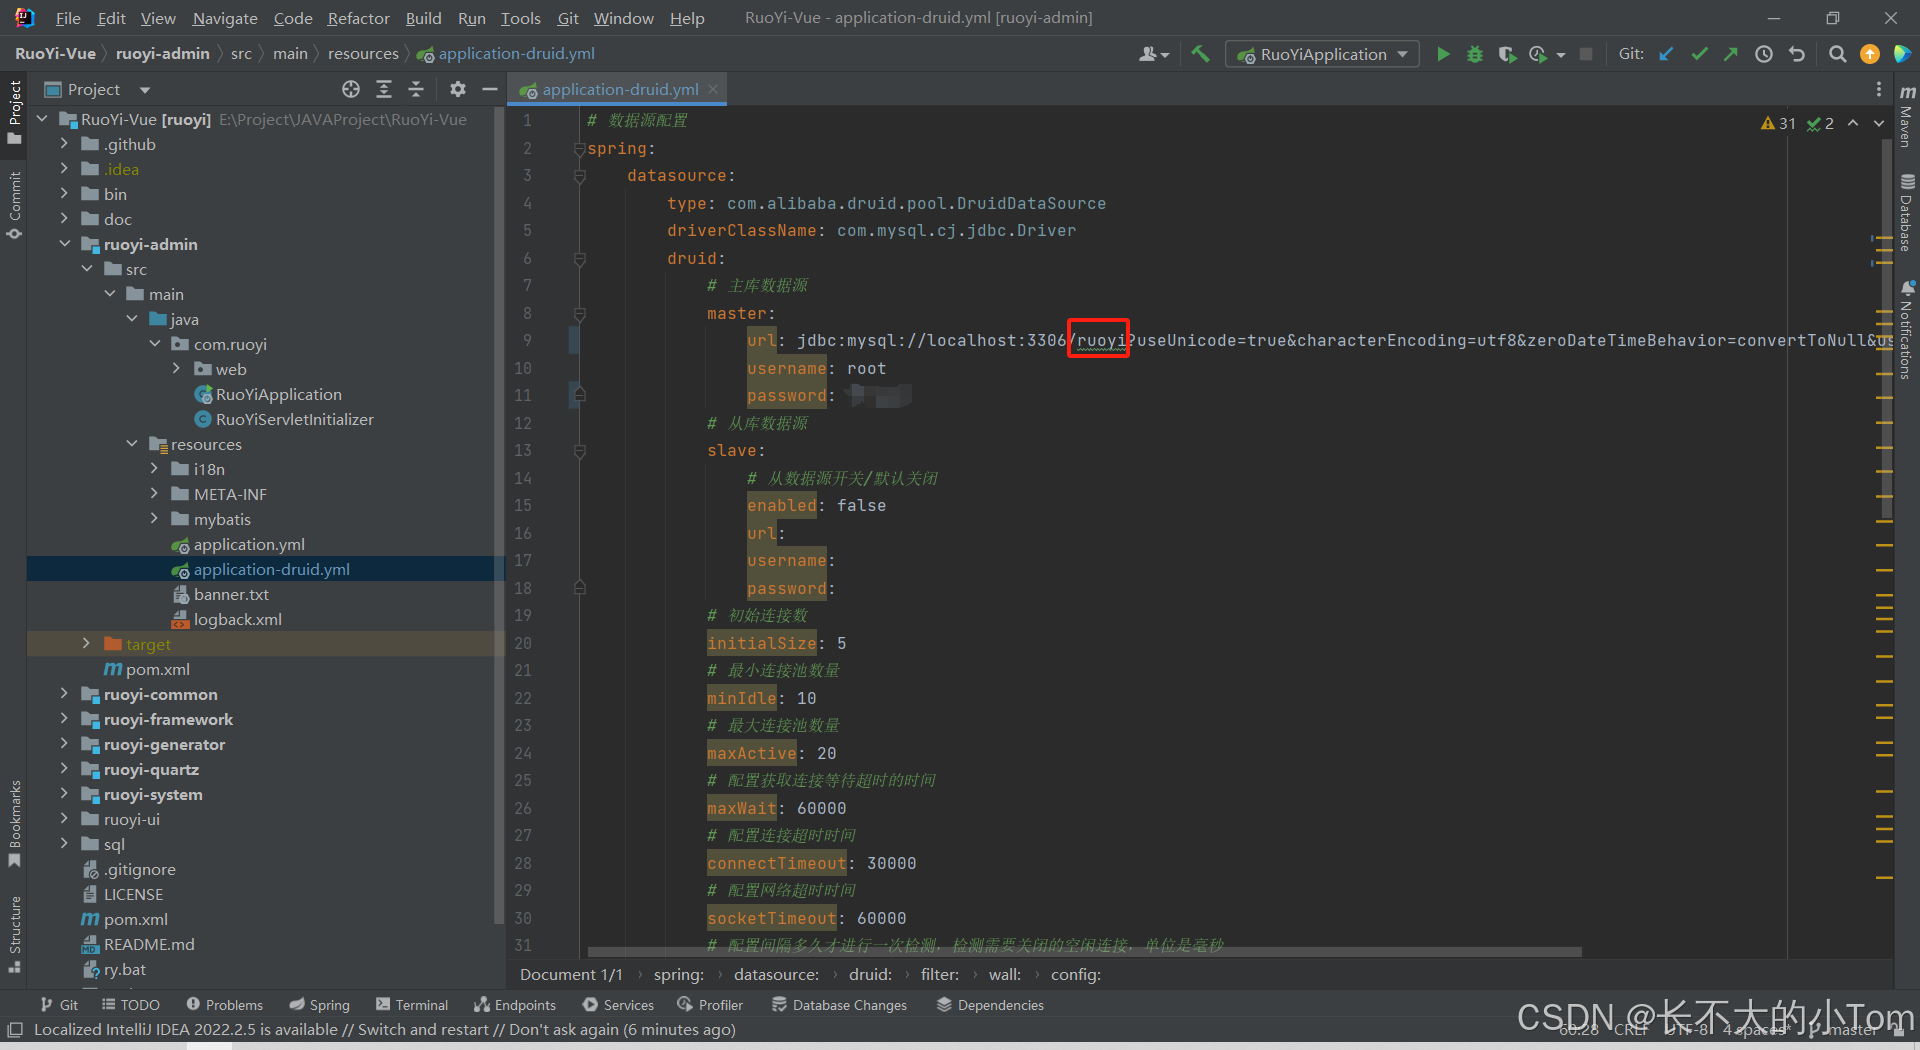Open the Spring tool window
Image resolution: width=1920 pixels, height=1050 pixels.
click(319, 1005)
